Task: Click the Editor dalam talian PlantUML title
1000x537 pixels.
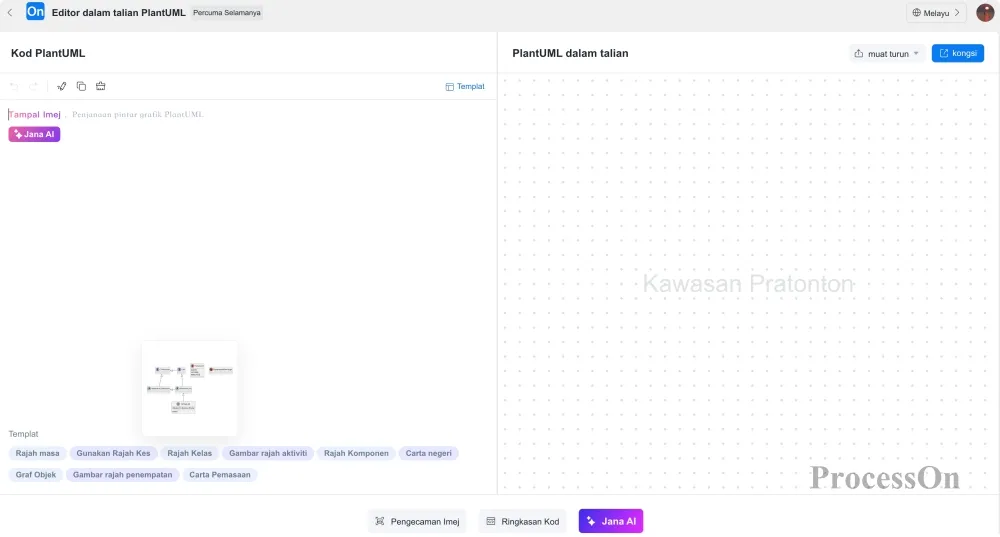Action: coord(119,13)
